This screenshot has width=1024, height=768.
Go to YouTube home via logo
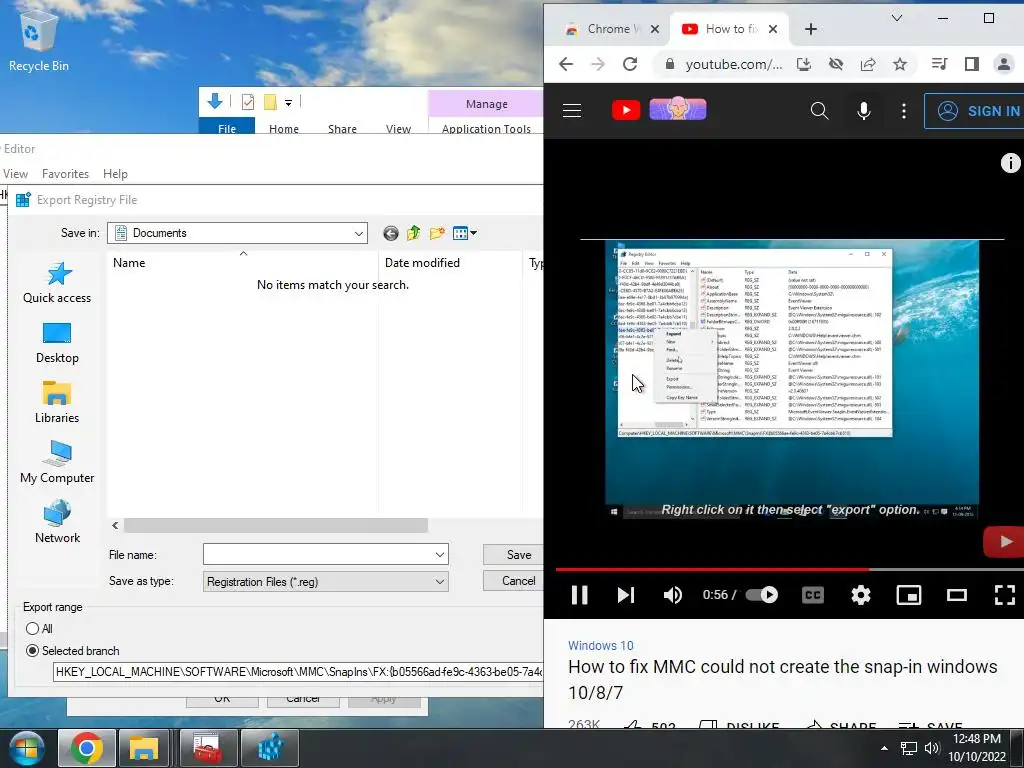[x=658, y=110]
